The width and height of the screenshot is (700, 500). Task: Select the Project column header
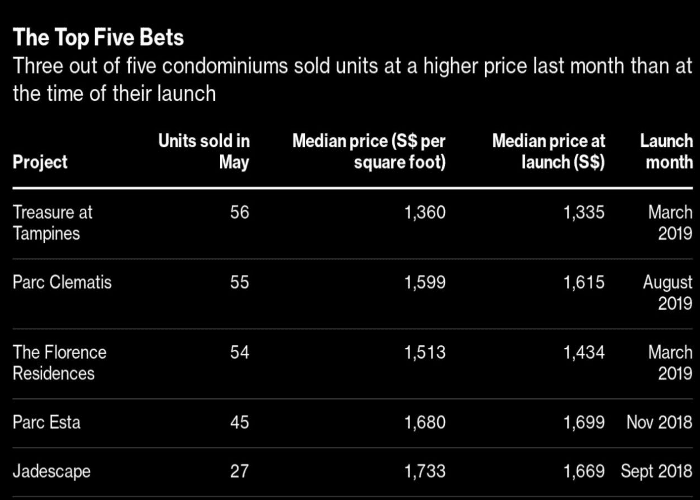point(40,162)
